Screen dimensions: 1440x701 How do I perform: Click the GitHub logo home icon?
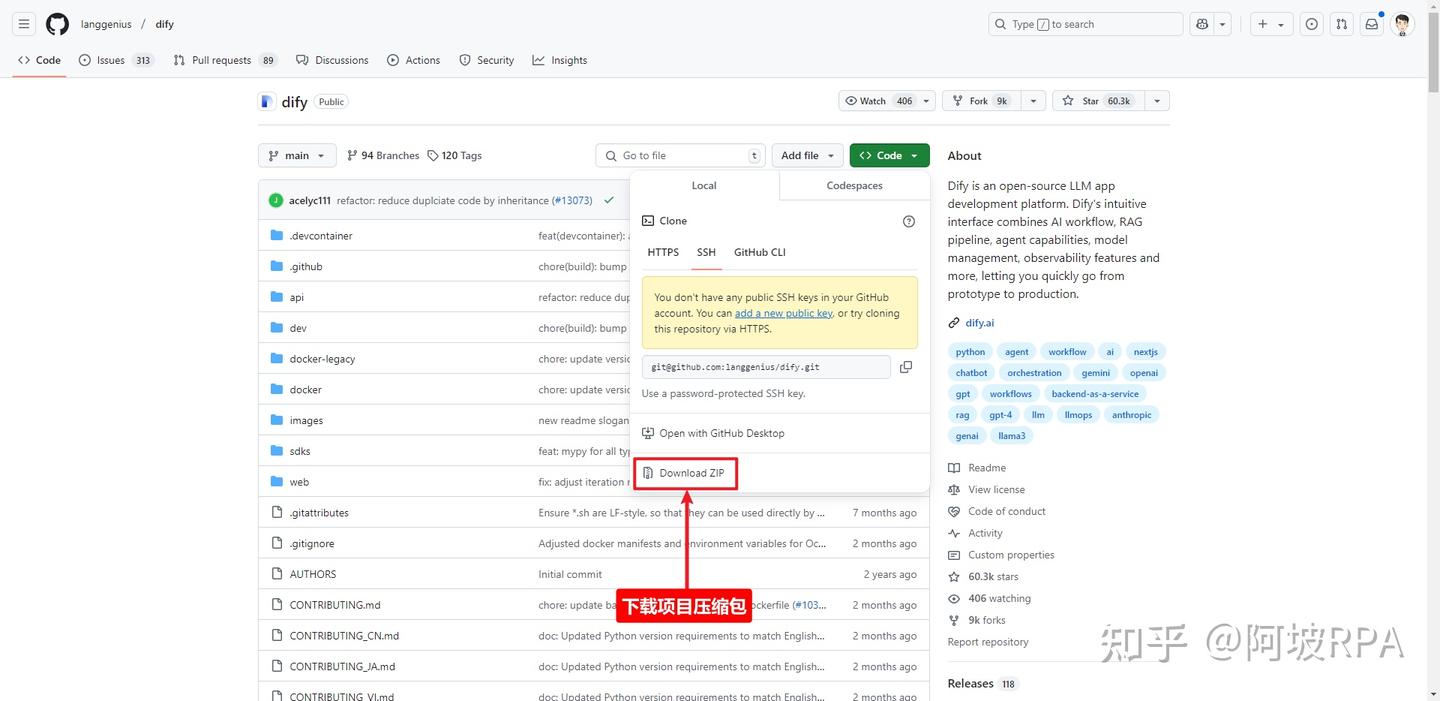pos(57,24)
